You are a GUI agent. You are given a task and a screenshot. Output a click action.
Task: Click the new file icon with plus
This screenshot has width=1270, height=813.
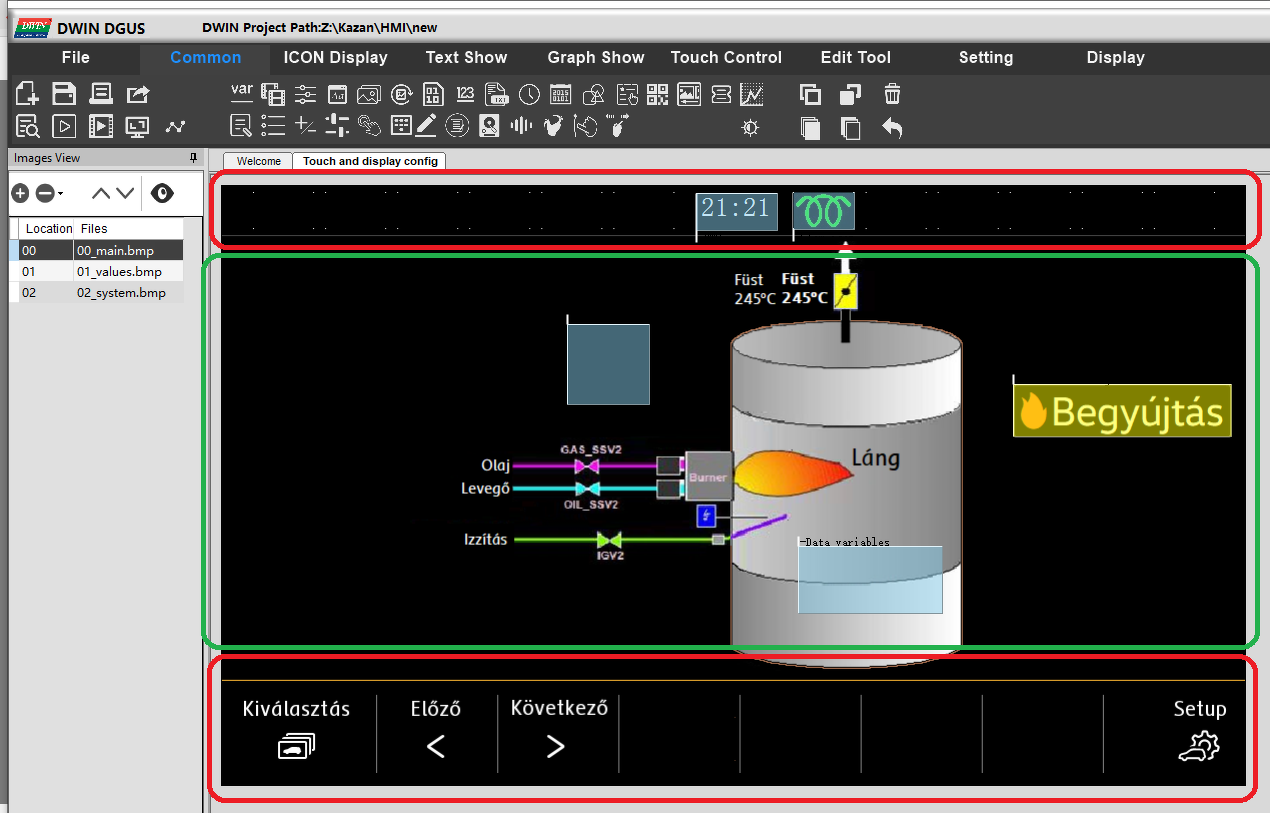(x=27, y=94)
